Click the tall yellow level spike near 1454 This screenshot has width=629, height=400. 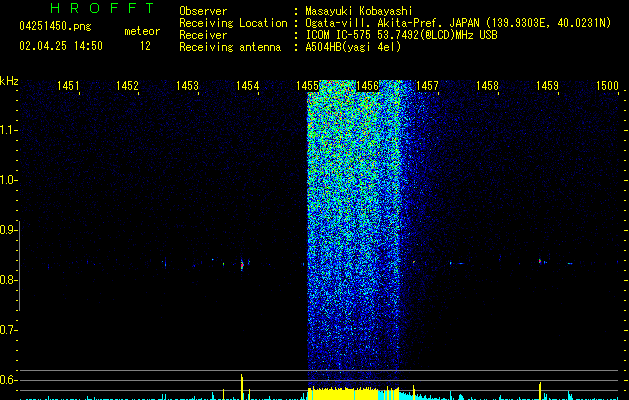tap(241, 387)
